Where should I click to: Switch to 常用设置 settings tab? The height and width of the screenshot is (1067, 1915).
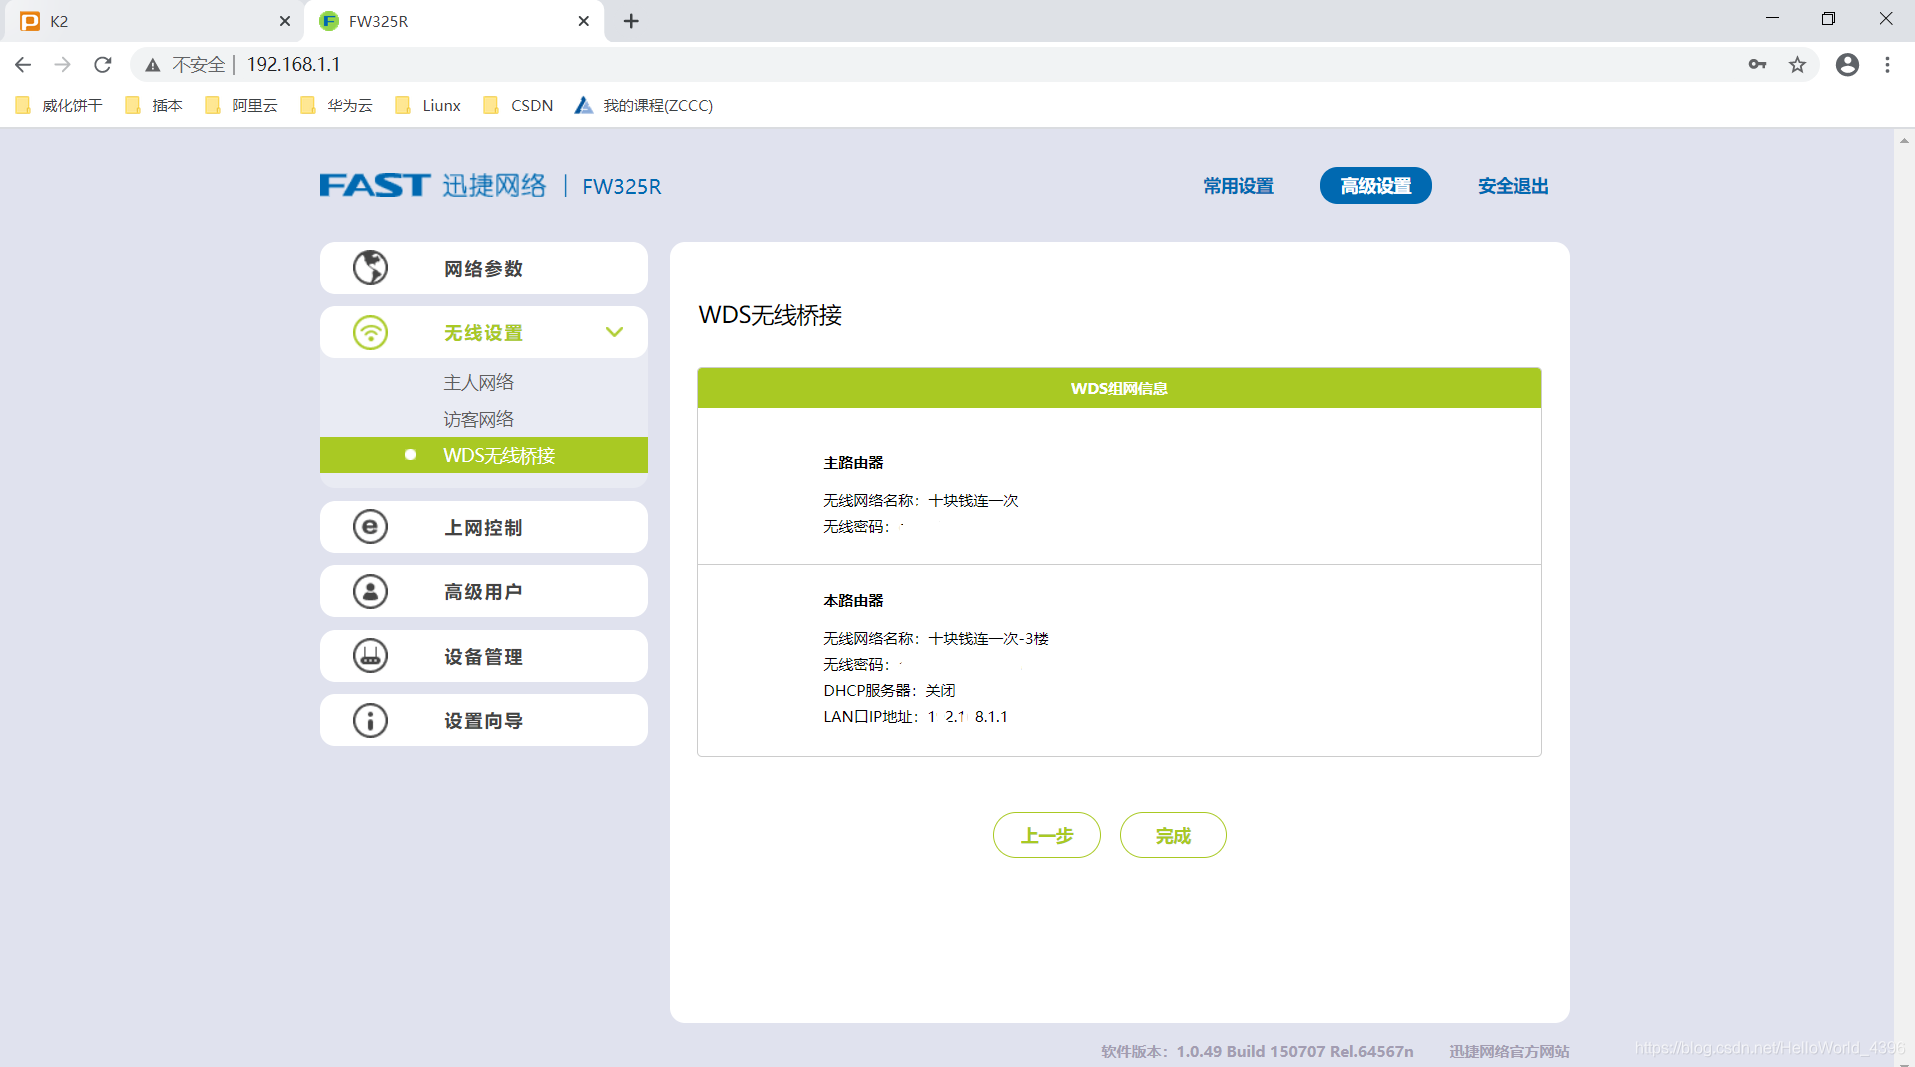pos(1237,186)
